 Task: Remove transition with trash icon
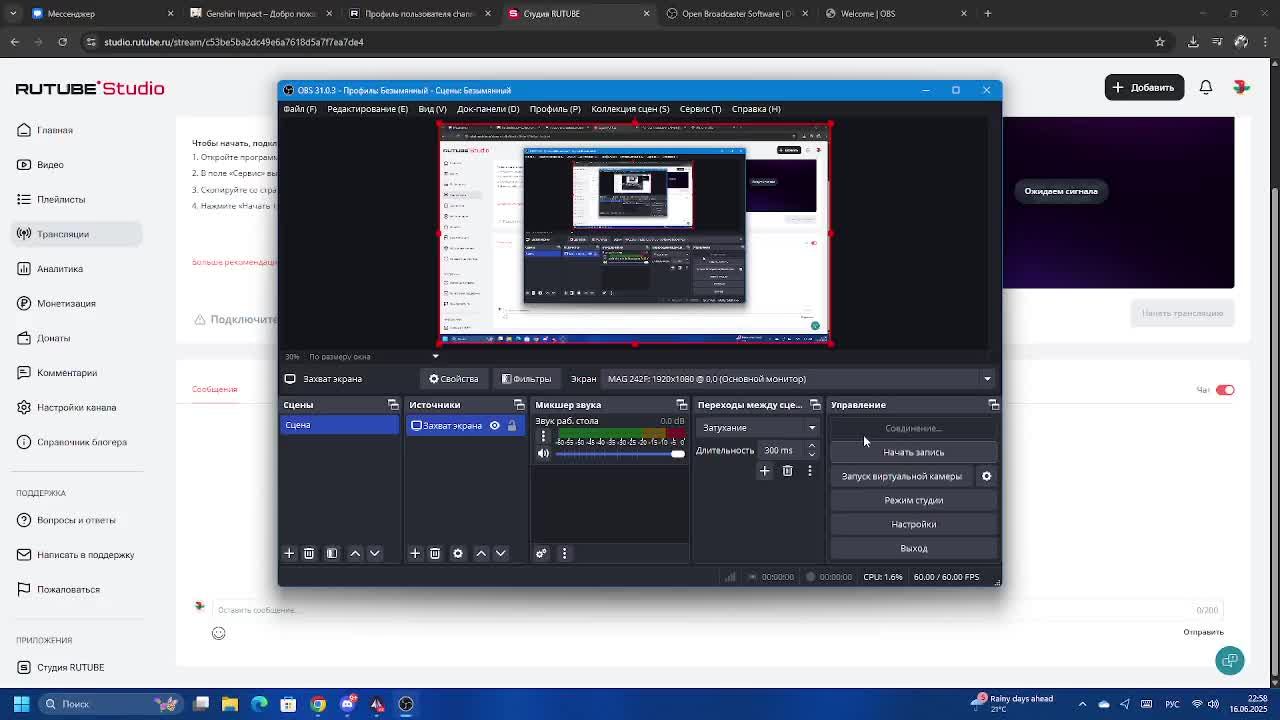coord(787,471)
